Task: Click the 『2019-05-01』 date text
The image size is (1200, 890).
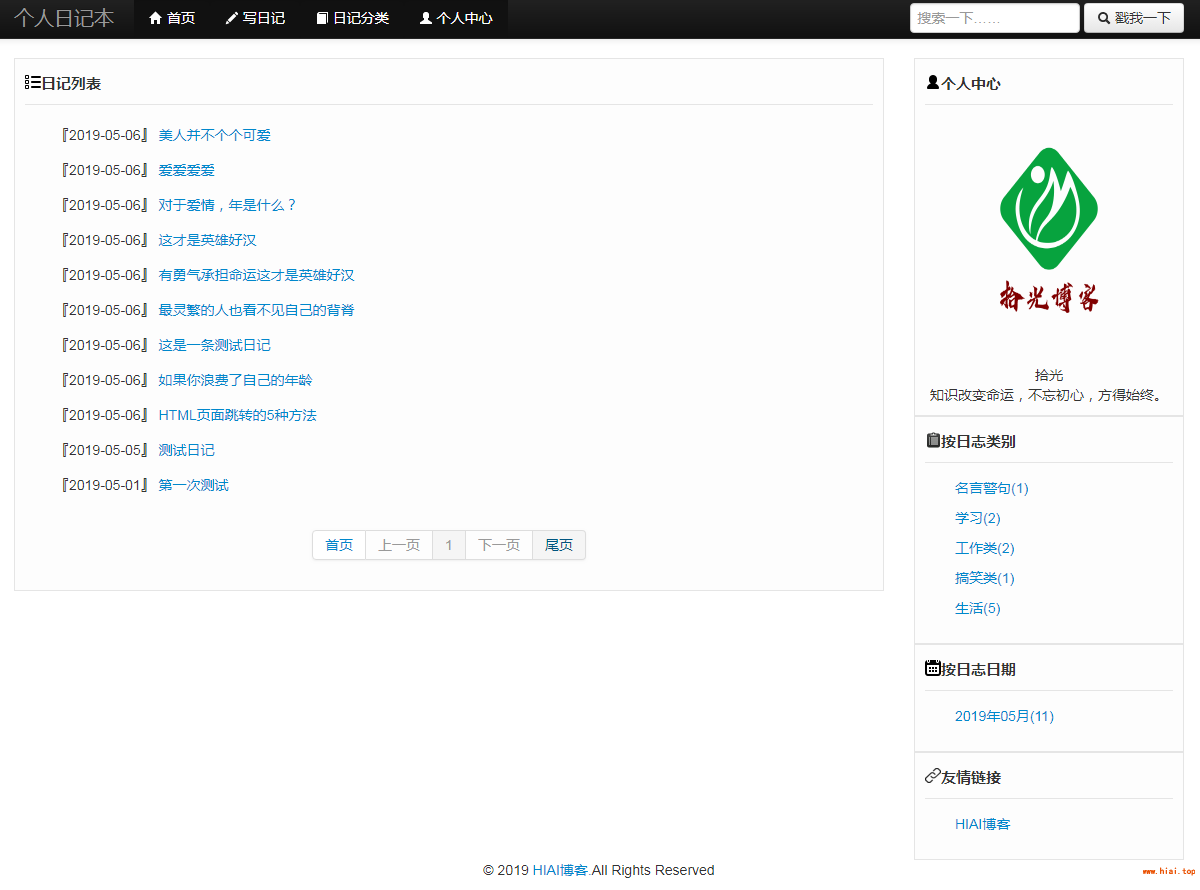Action: (x=105, y=485)
